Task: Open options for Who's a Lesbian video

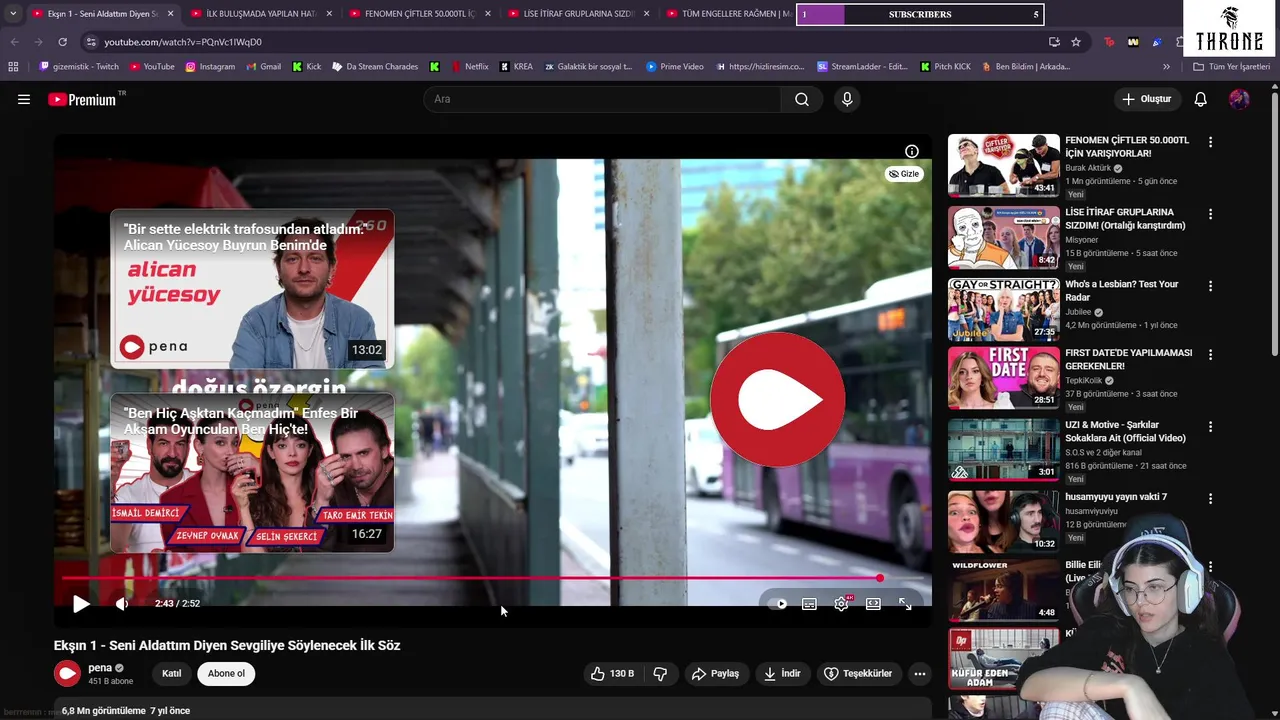Action: point(1210,286)
